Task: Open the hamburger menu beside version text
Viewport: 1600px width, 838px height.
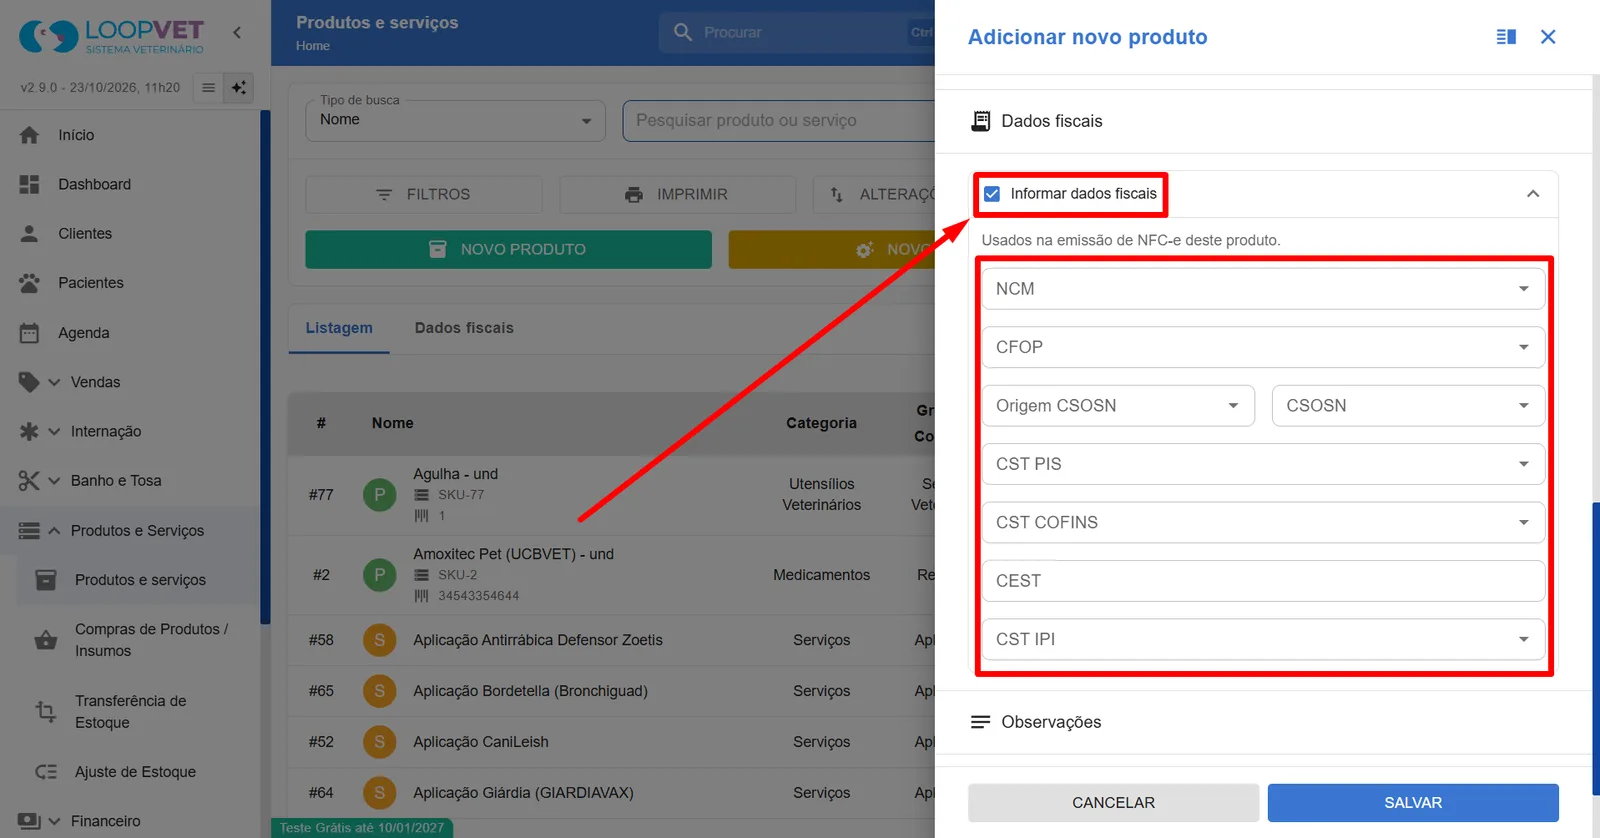Action: click(208, 88)
